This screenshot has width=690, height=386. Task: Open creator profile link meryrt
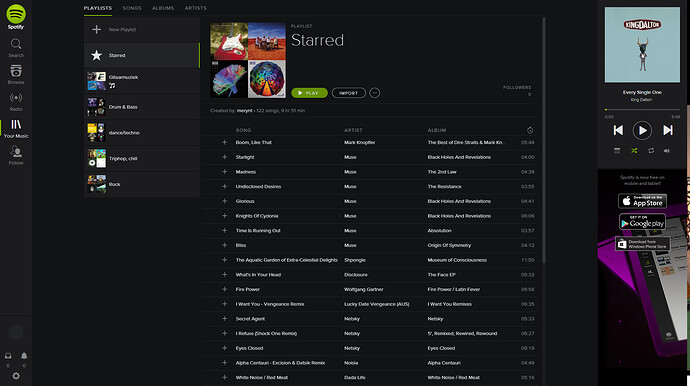pyautogui.click(x=245, y=110)
